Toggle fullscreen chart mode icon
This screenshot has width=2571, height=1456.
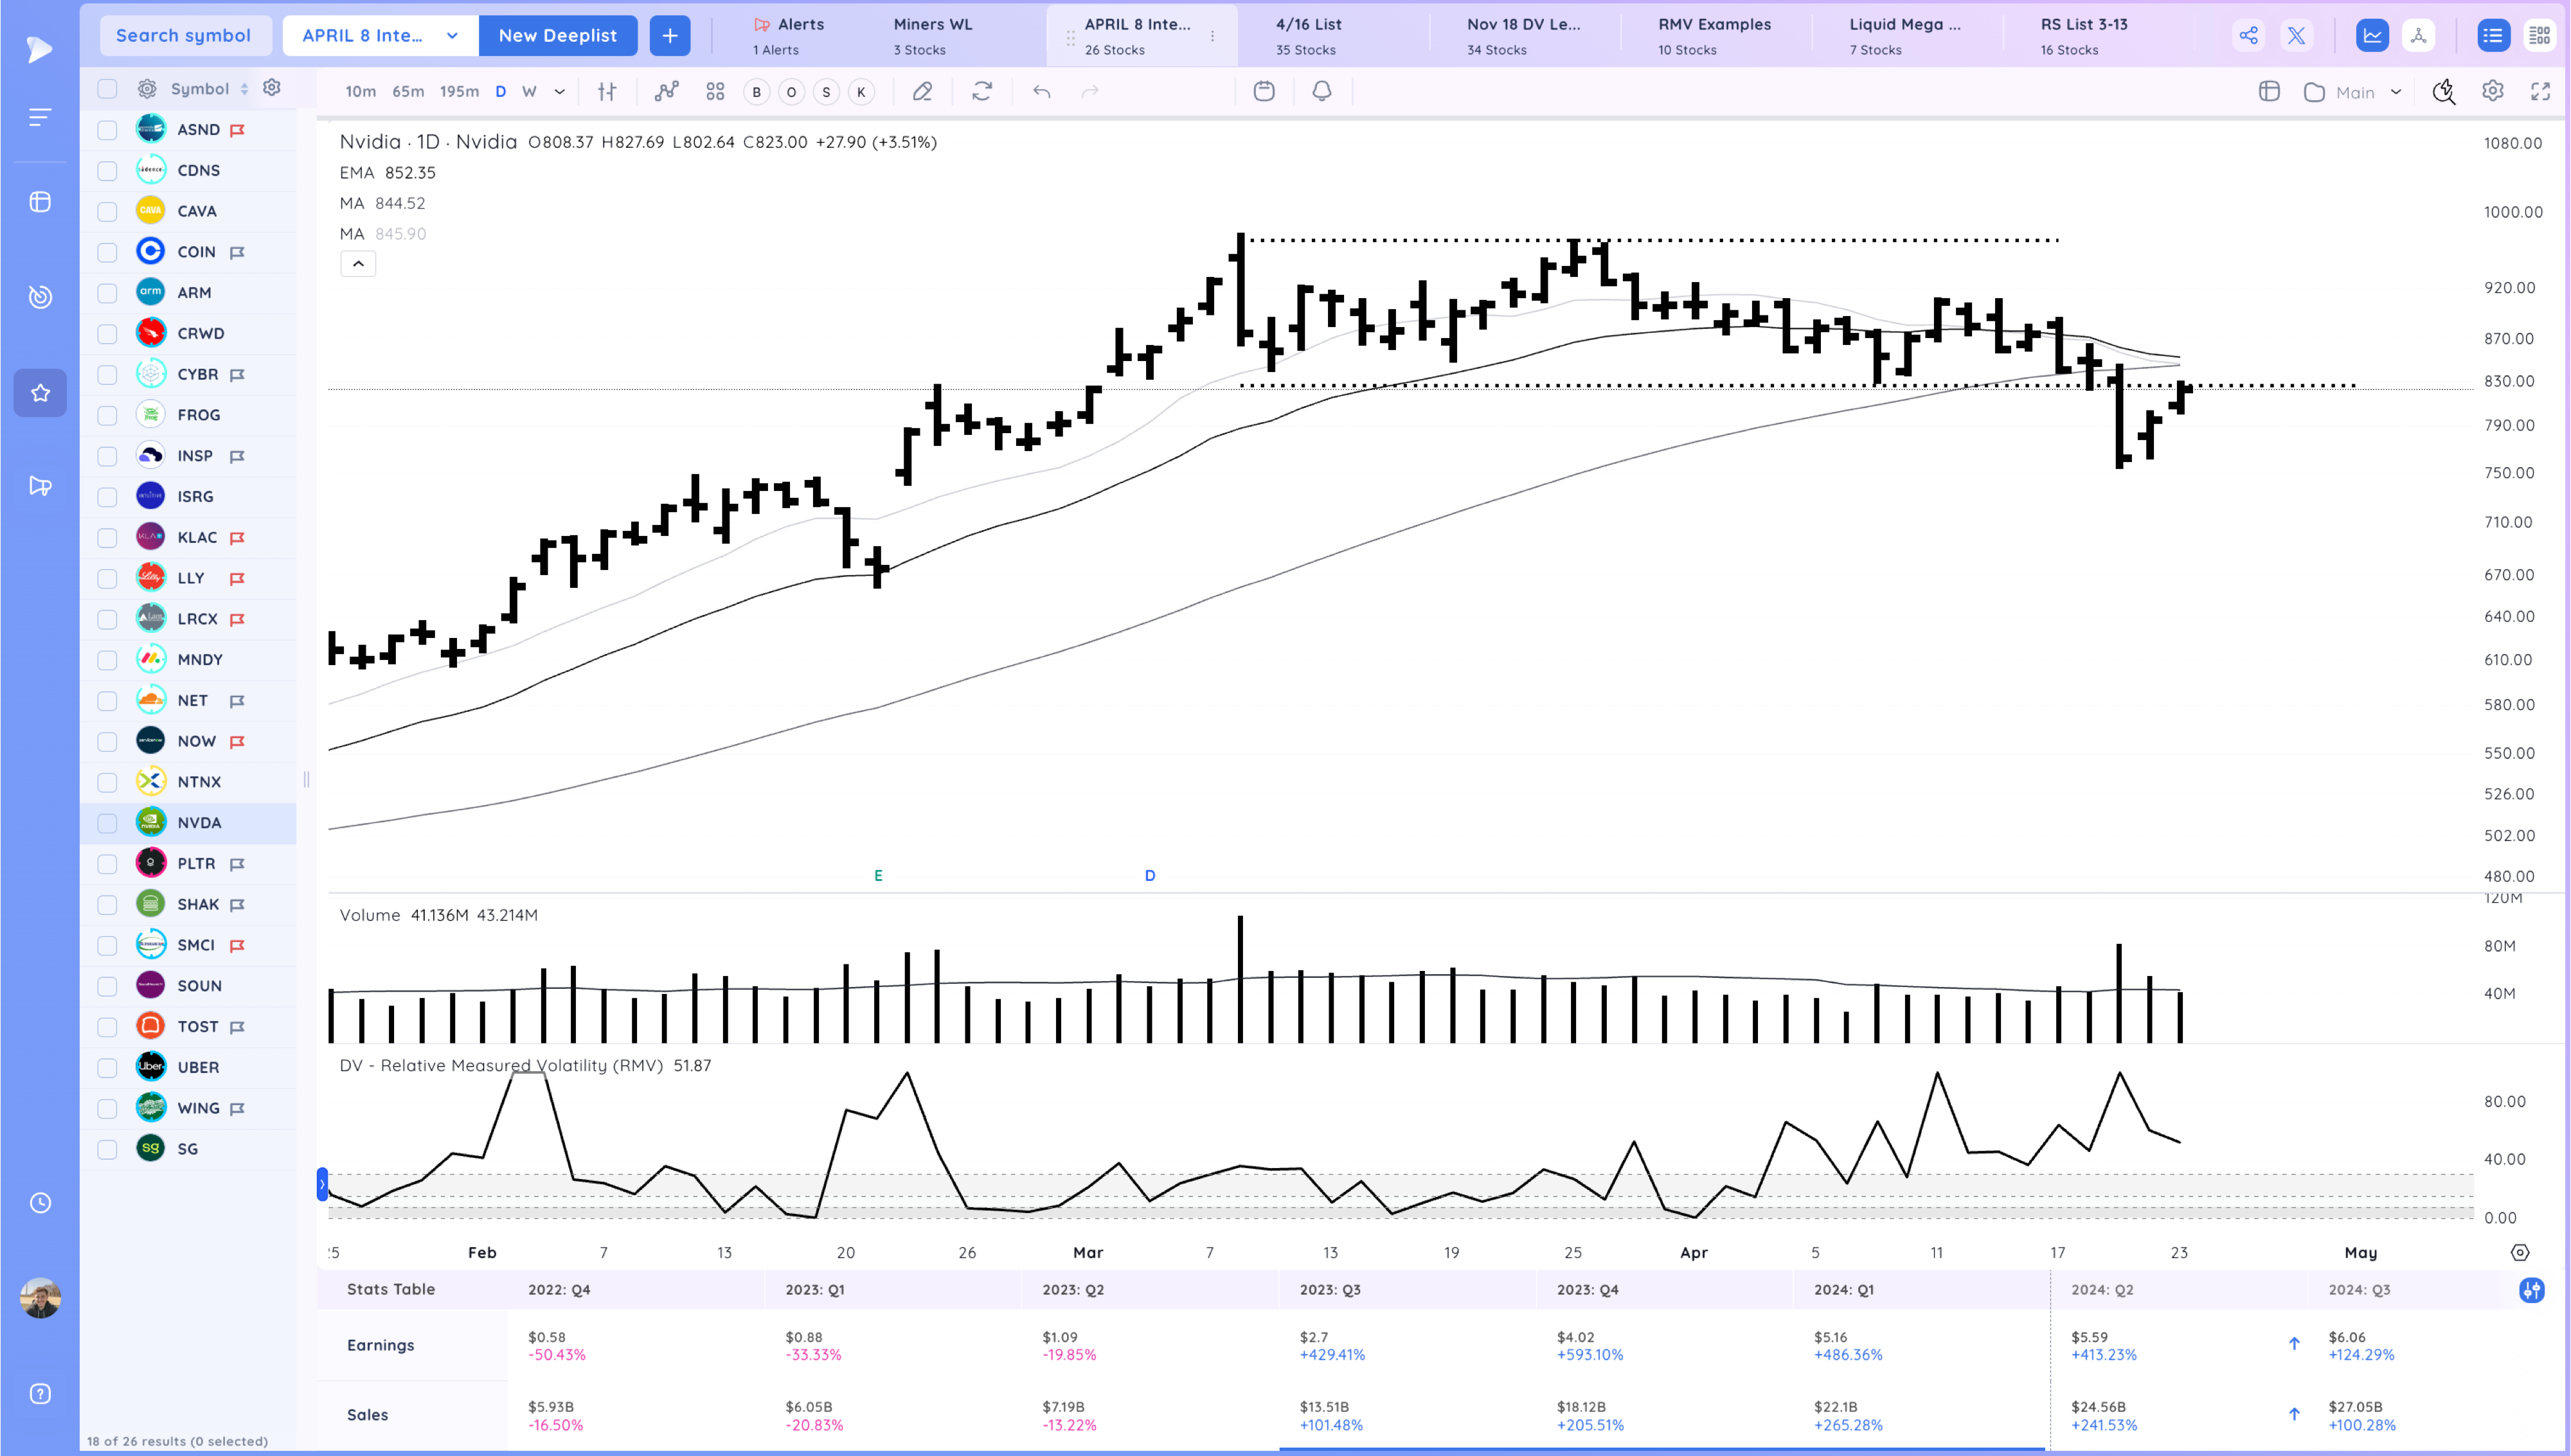(2540, 92)
